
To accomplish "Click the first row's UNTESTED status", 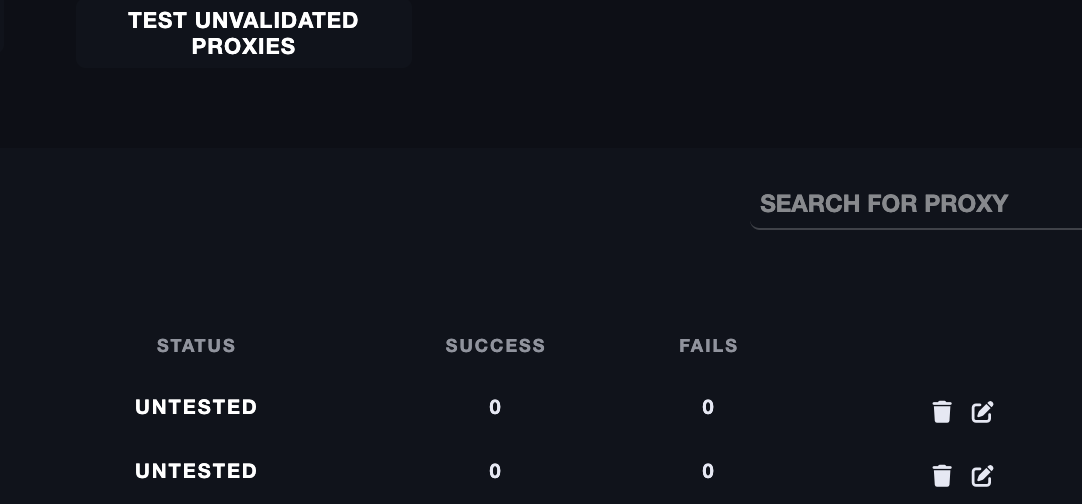I will tap(196, 407).
